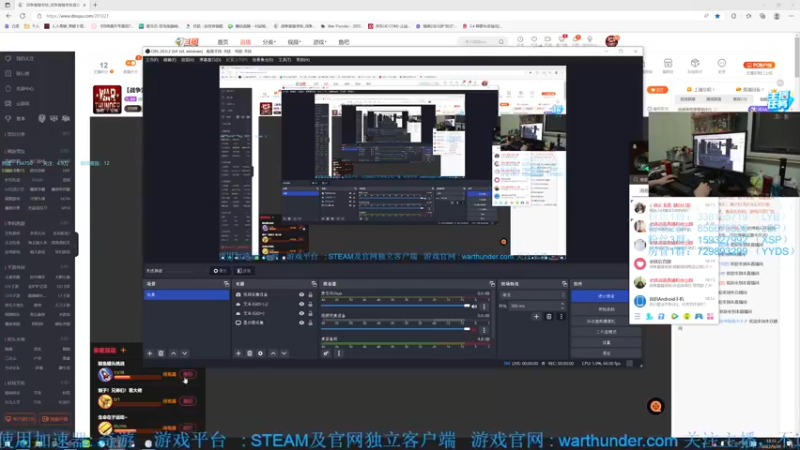The image size is (800, 450).
Task: Move the selected scene down
Action: (x=184, y=353)
